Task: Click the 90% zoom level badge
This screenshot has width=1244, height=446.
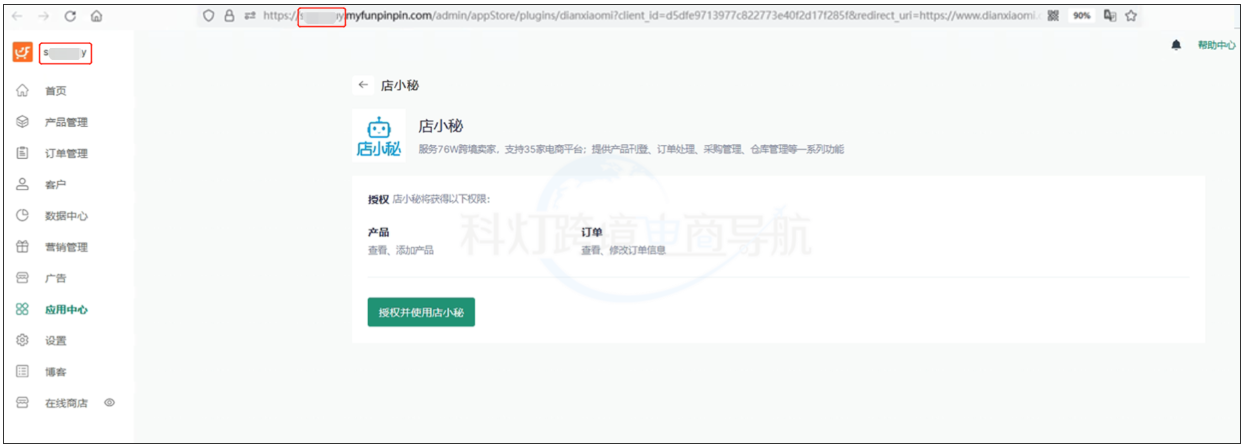Action: (1082, 16)
